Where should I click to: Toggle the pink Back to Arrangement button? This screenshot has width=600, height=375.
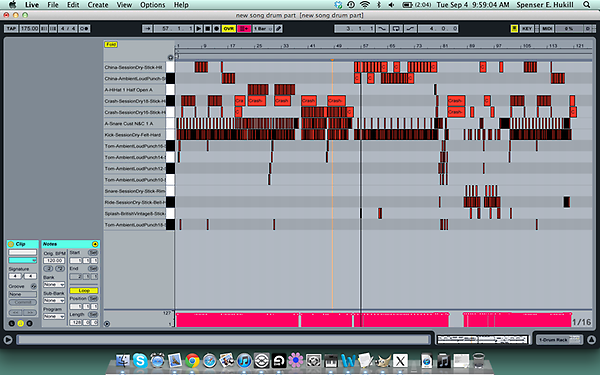coord(244,29)
